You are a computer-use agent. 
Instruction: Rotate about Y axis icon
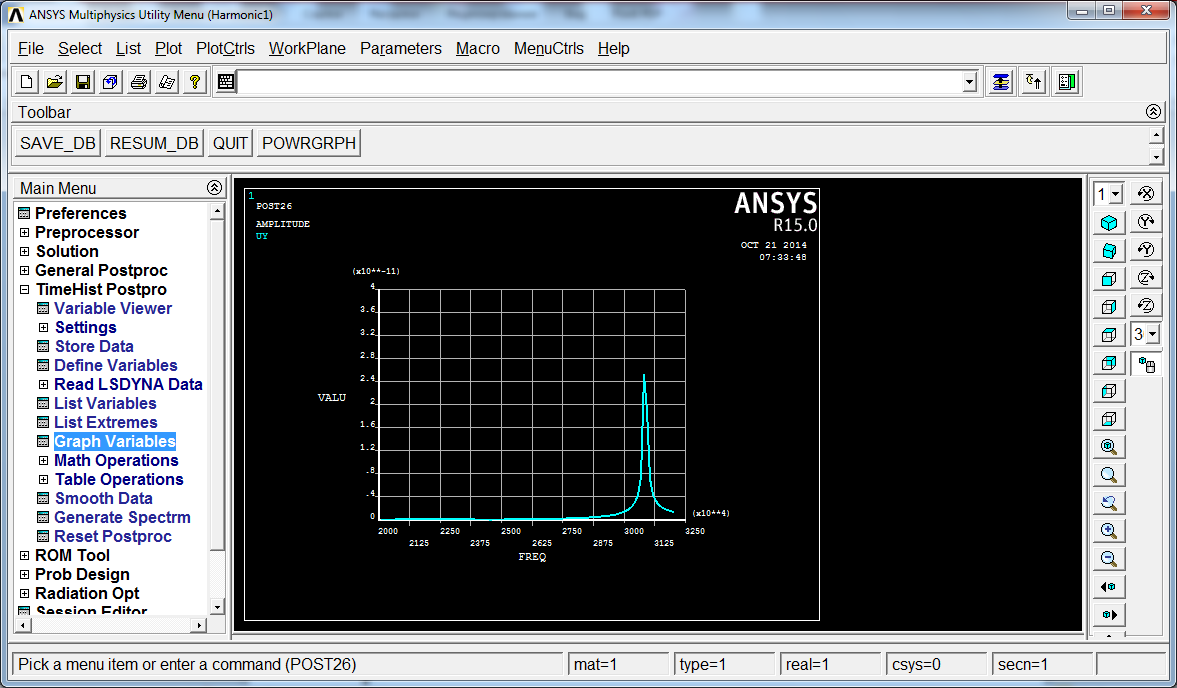1146,222
